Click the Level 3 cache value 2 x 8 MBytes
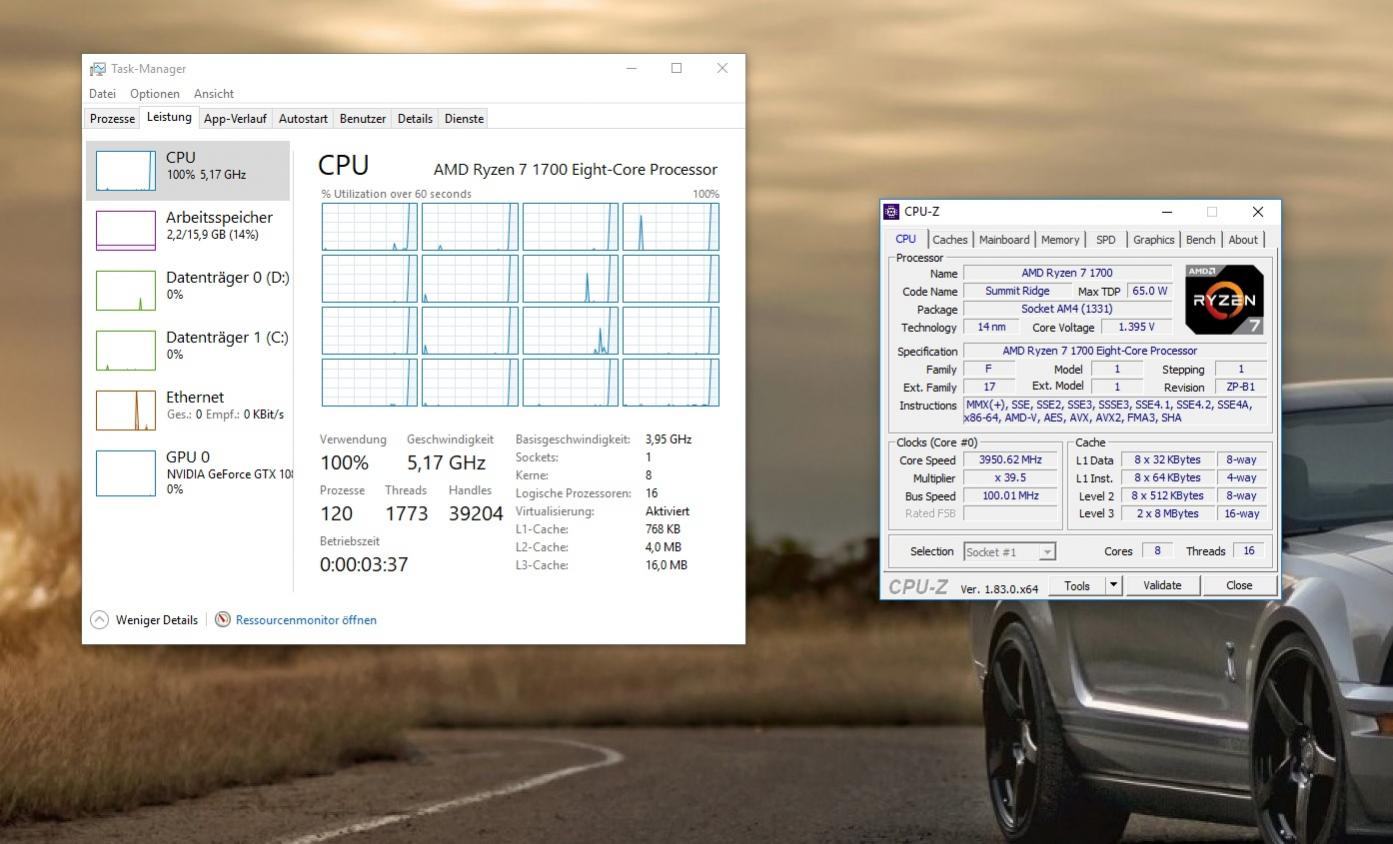The height and width of the screenshot is (844, 1393). [1166, 514]
